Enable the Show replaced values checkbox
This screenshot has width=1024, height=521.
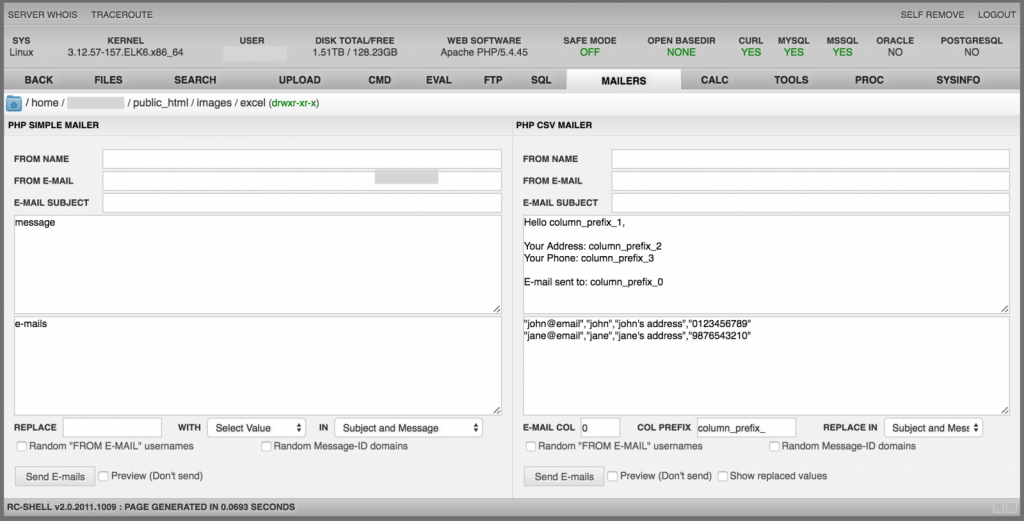pos(723,476)
